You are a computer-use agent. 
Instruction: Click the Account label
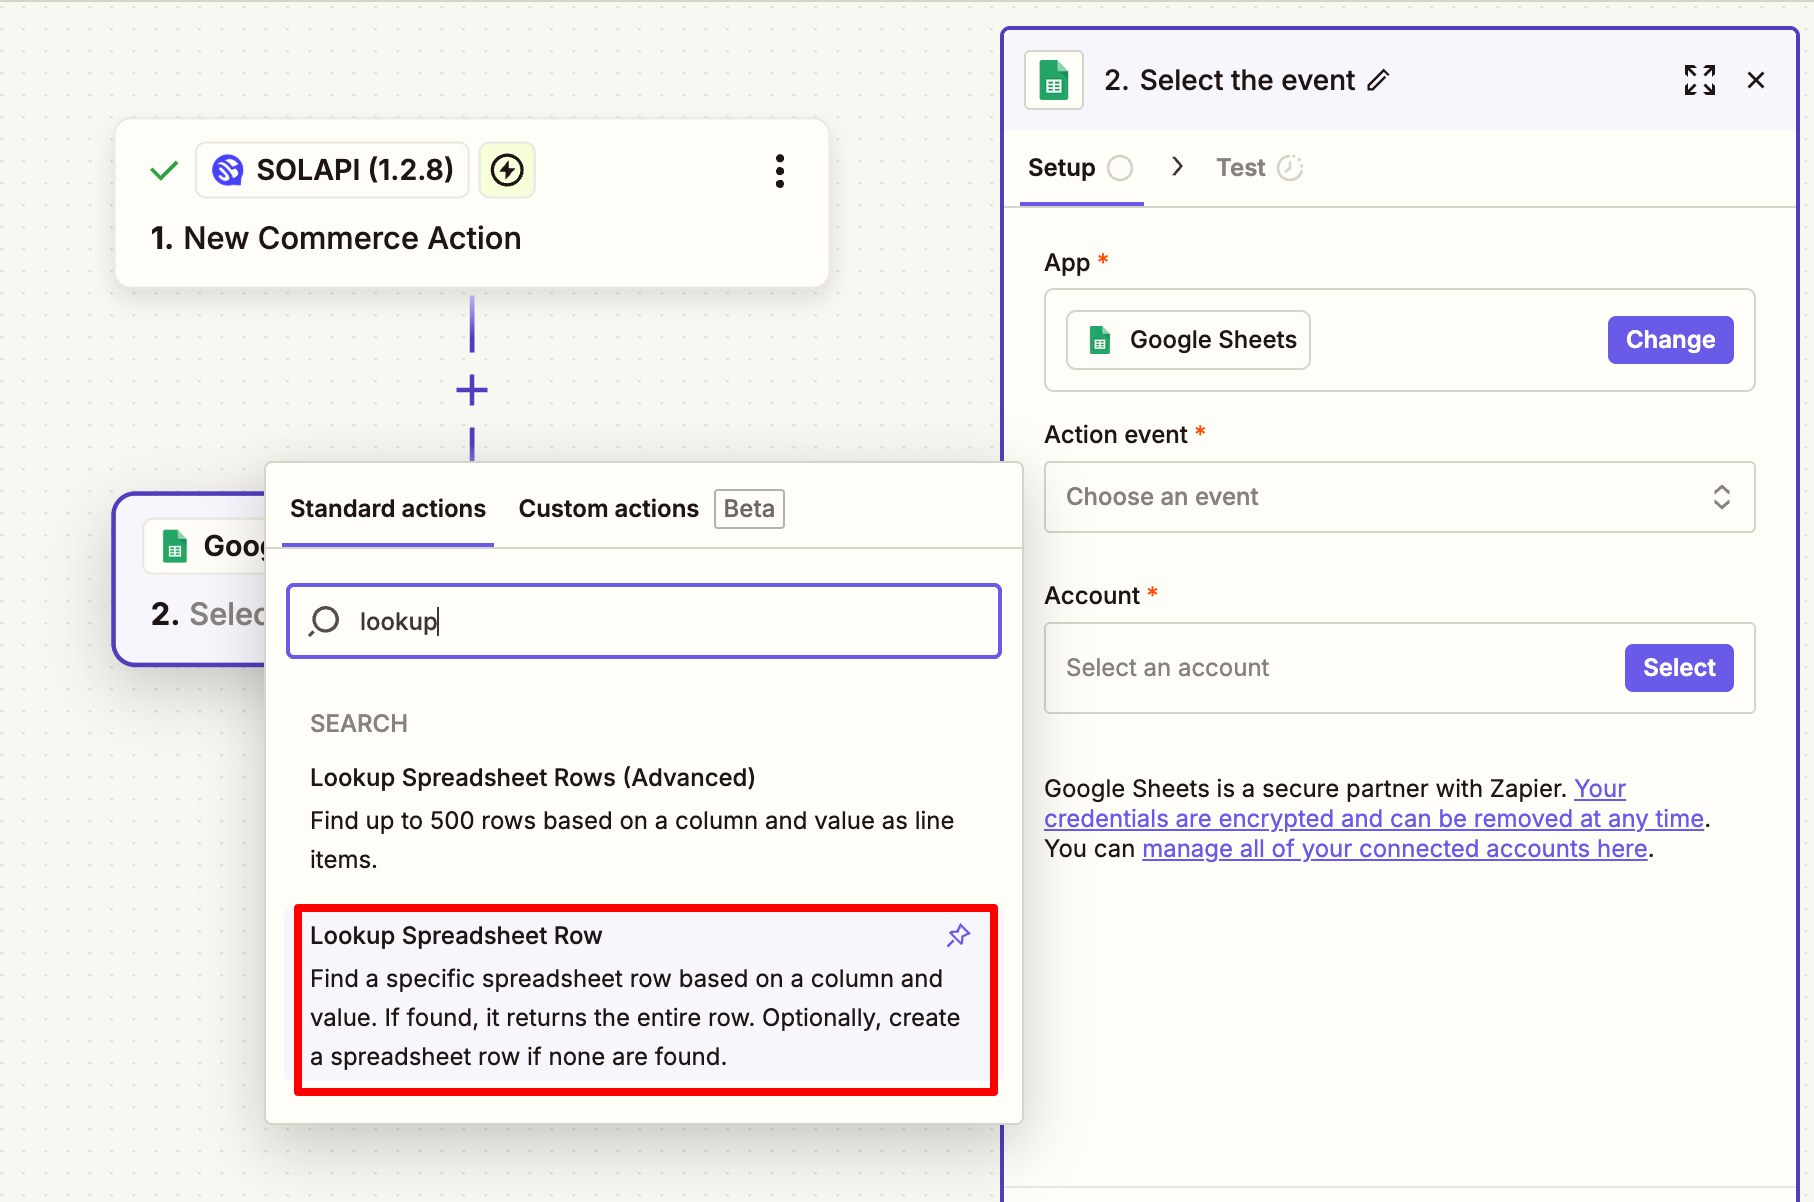1092,596
